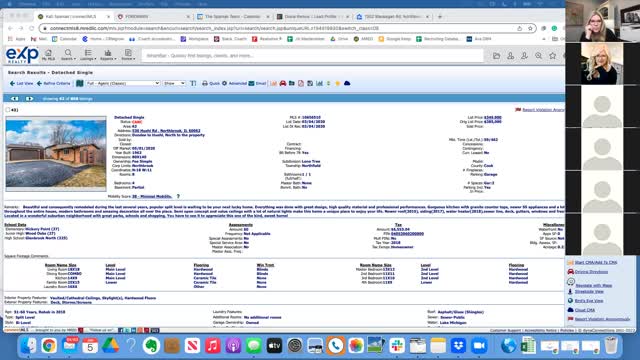Open the Drive bookmark
This screenshot has height=360, width=640.
coord(339,39)
